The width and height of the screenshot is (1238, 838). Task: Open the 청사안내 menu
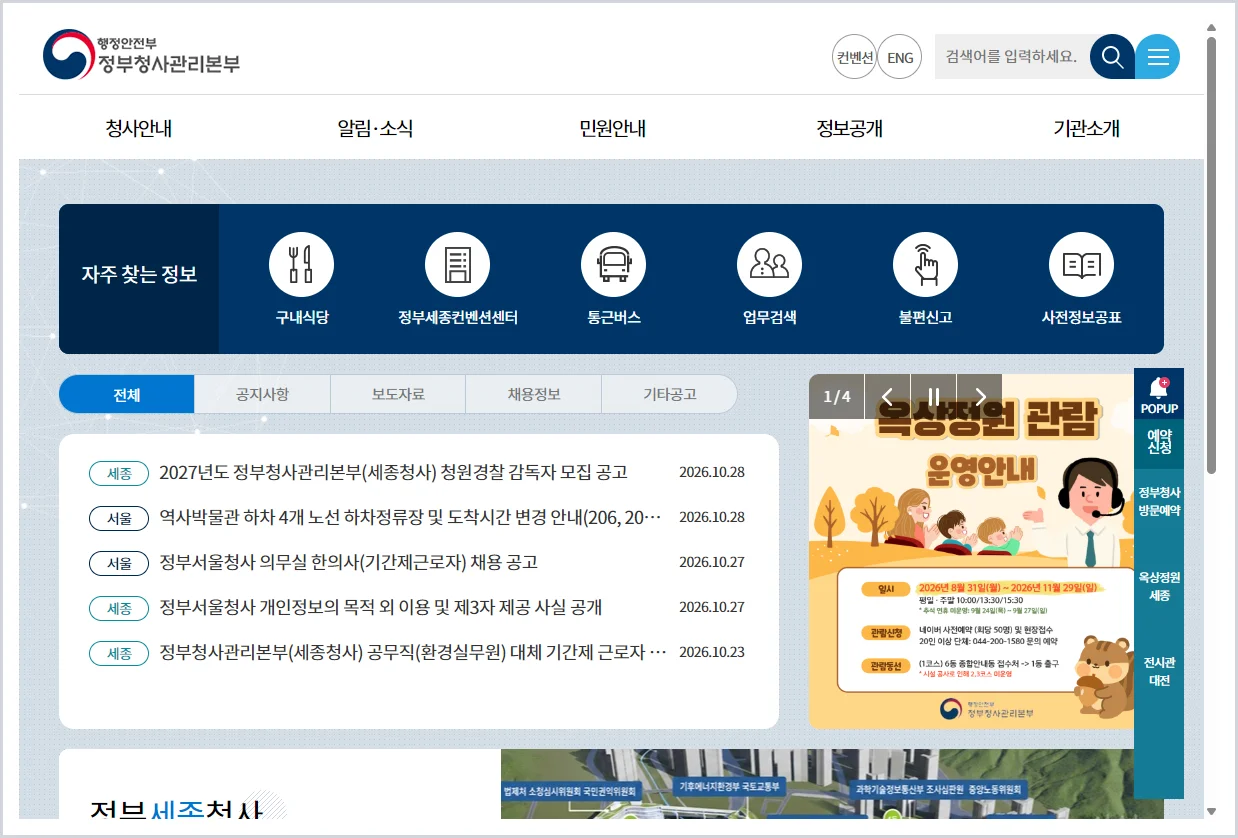click(139, 128)
